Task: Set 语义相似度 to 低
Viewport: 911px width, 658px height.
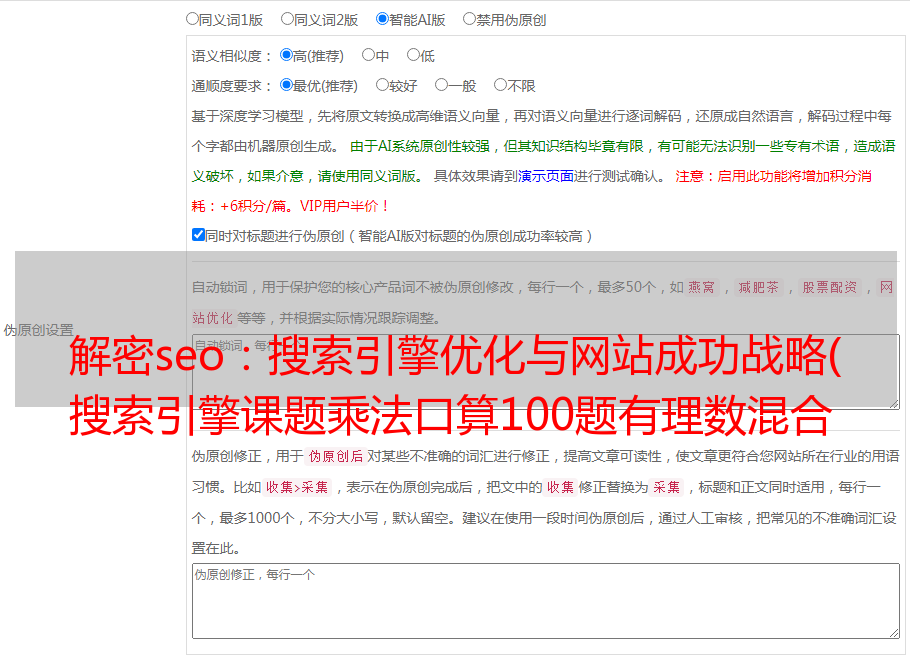Action: [x=413, y=55]
